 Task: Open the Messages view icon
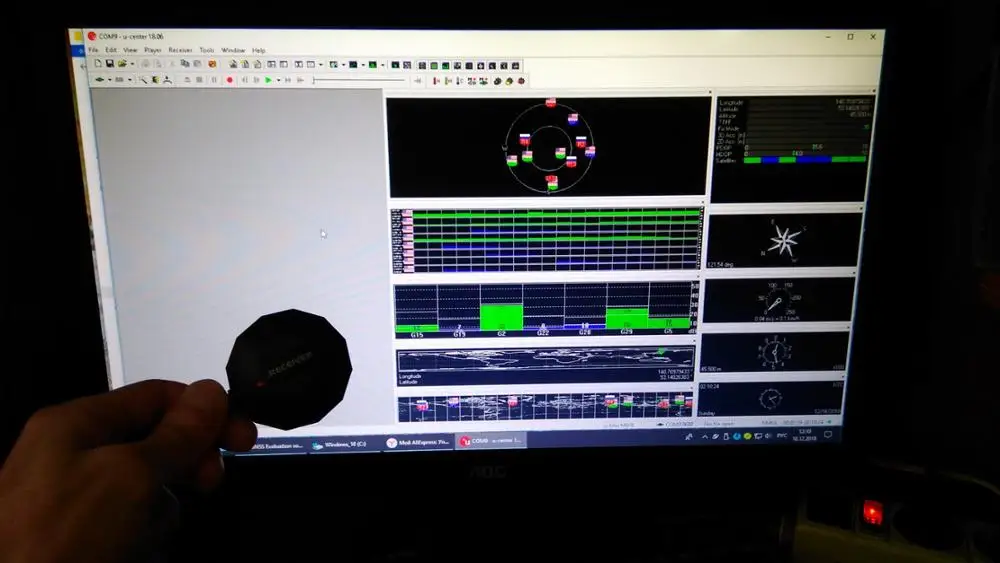click(272, 64)
